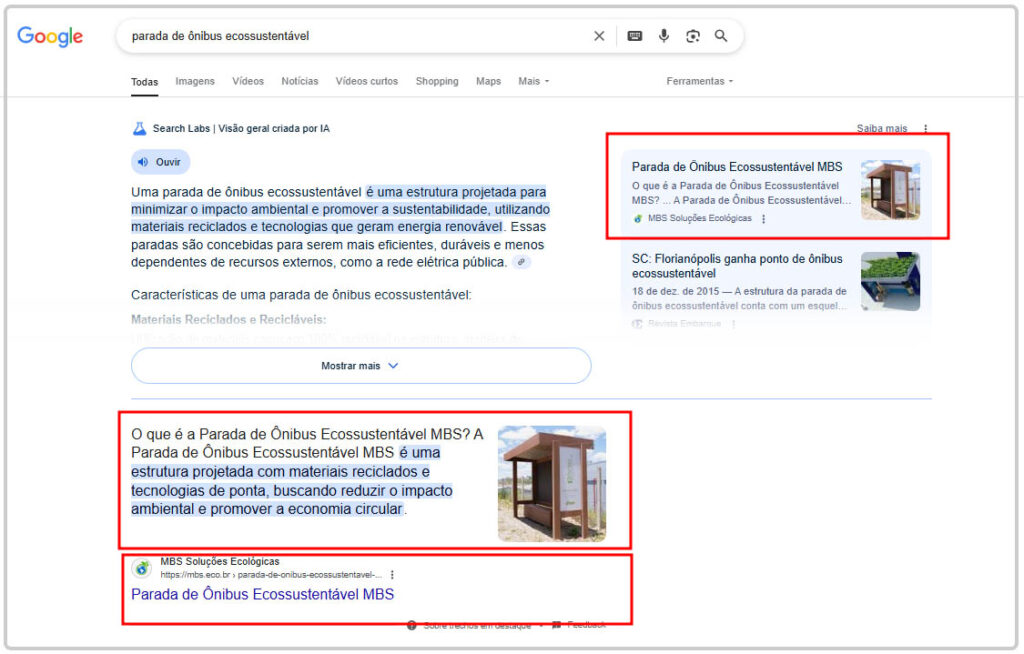Screen dimensions: 1024x654
Task: Open the featured snippet bus stop image
Action: [x=552, y=483]
